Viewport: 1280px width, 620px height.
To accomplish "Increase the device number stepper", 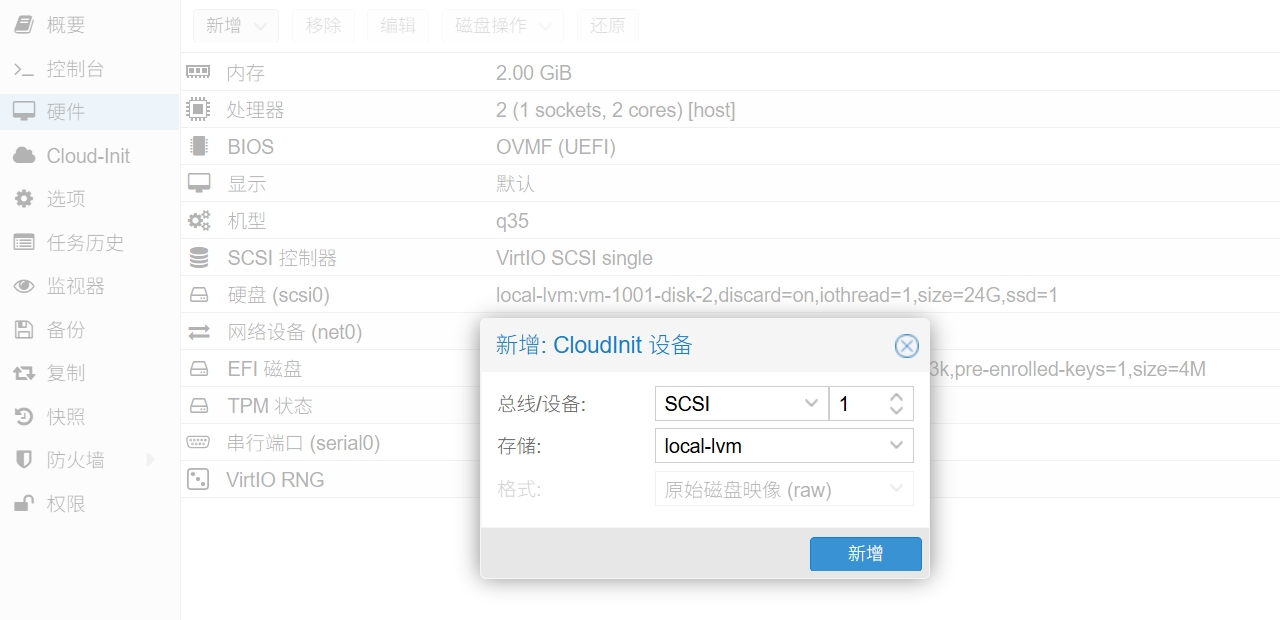I will (896, 397).
